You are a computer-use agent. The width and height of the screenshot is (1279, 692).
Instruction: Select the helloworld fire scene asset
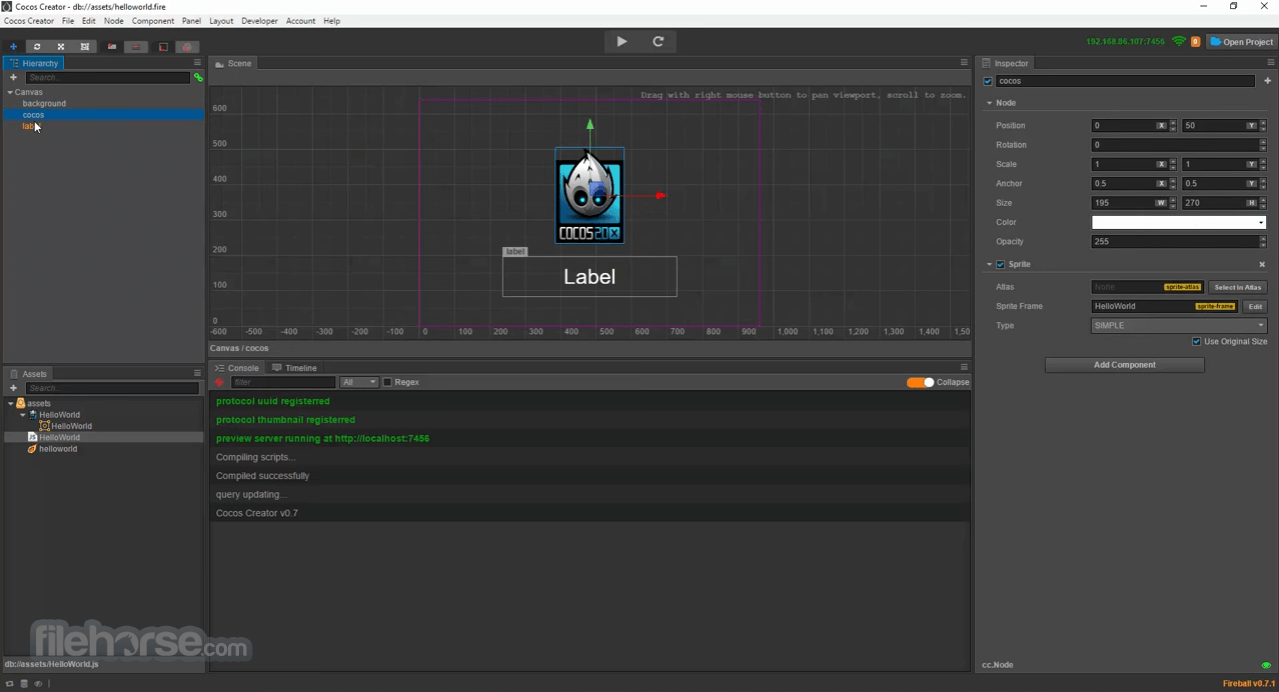pos(58,449)
